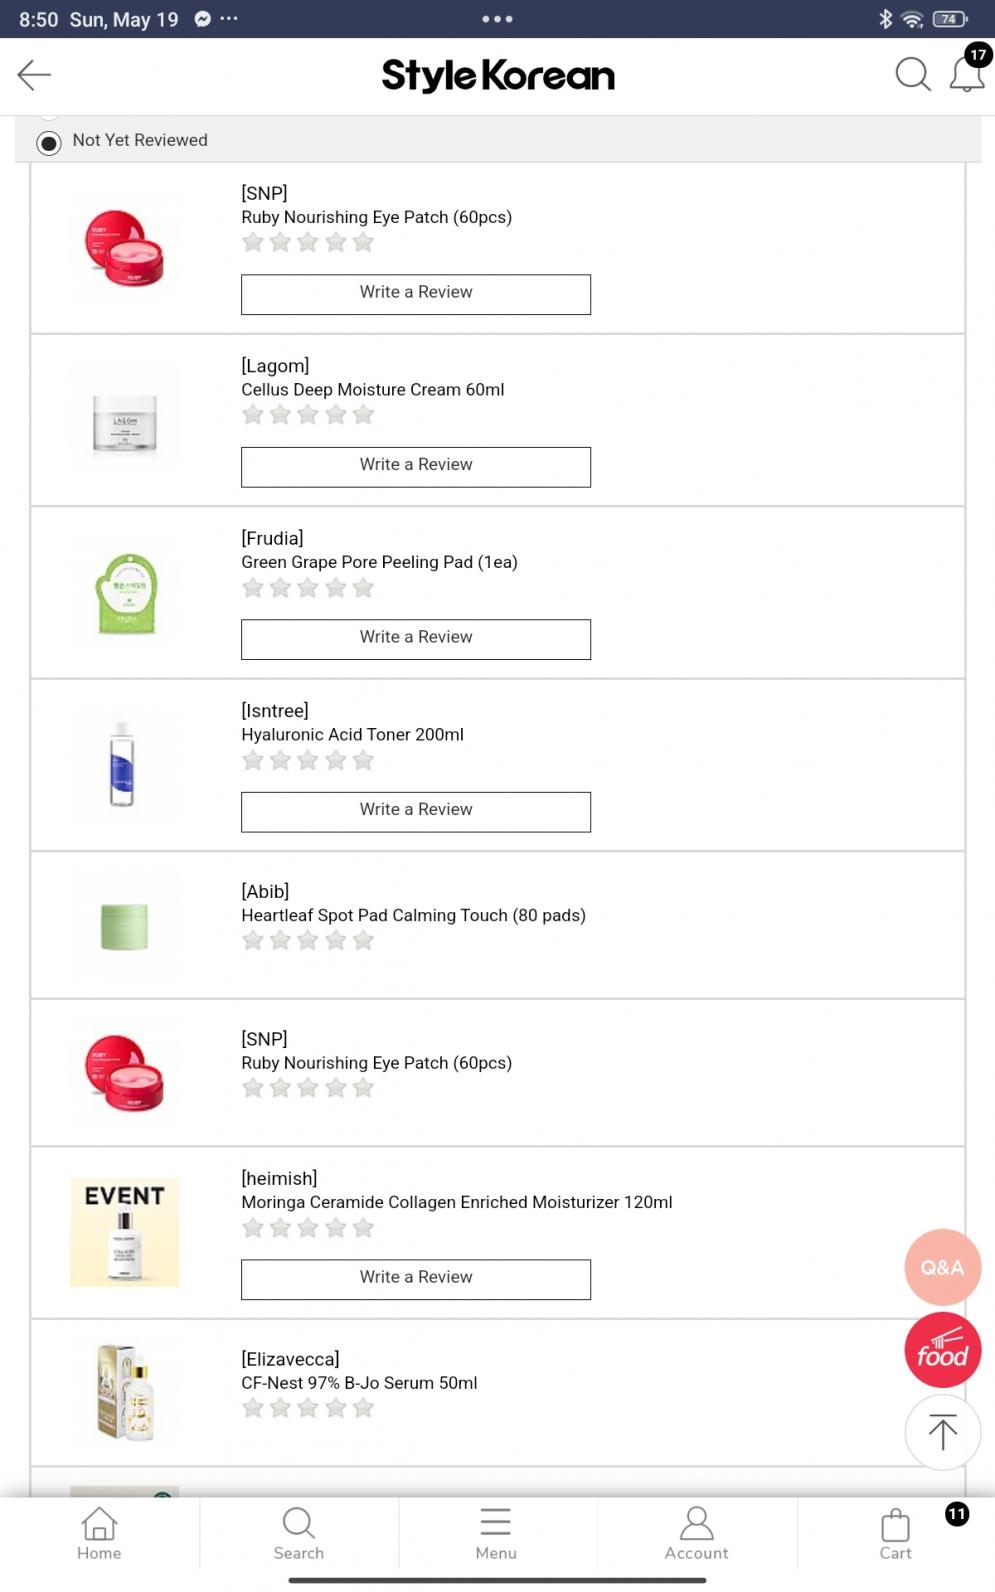This screenshot has width=995, height=1592.
Task: Open the Elizavecca CF-Nest Serum product image
Action: click(x=125, y=1393)
